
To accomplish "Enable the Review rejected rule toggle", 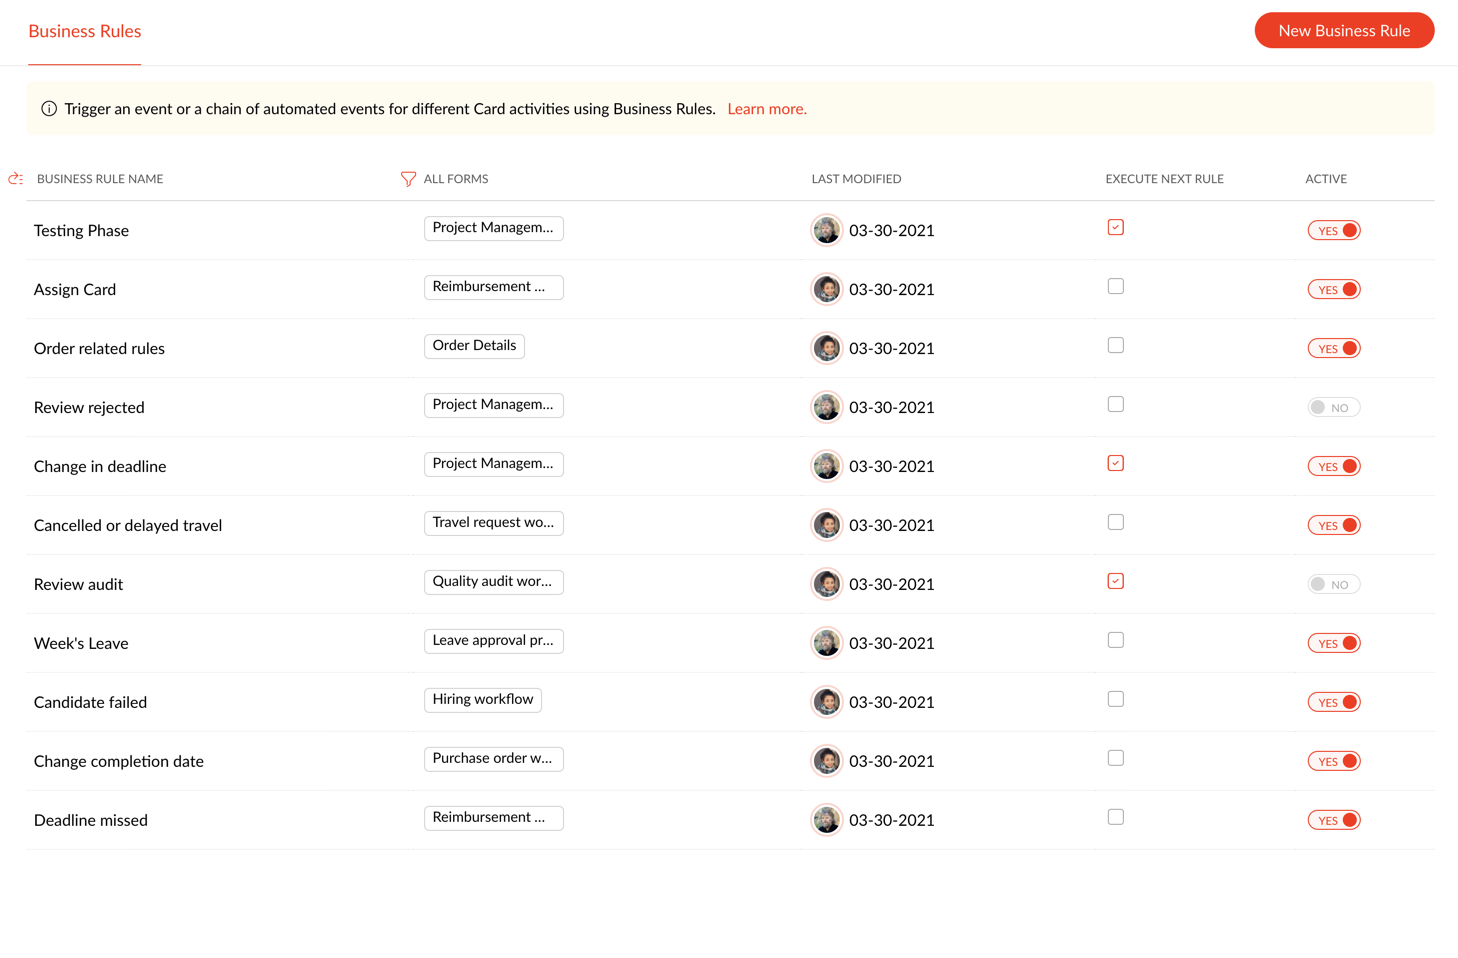I will click(1334, 408).
